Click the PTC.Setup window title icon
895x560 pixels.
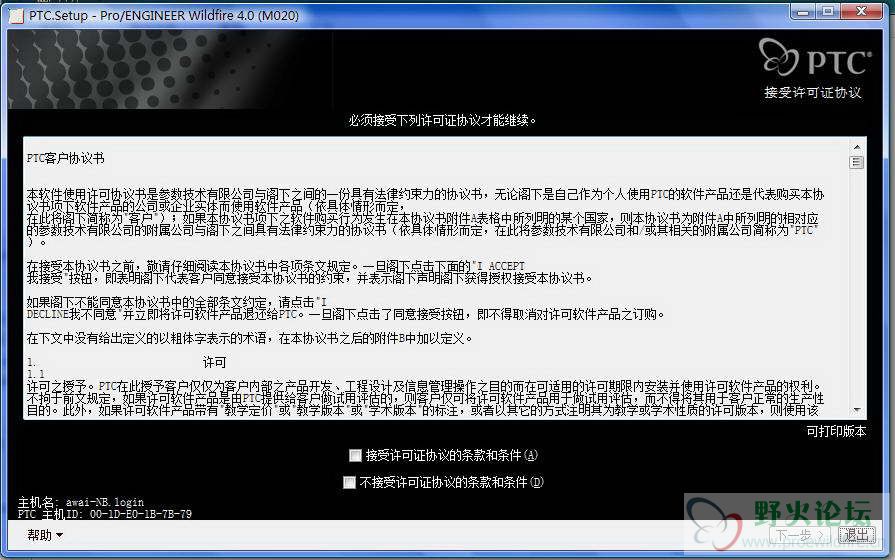tap(17, 15)
